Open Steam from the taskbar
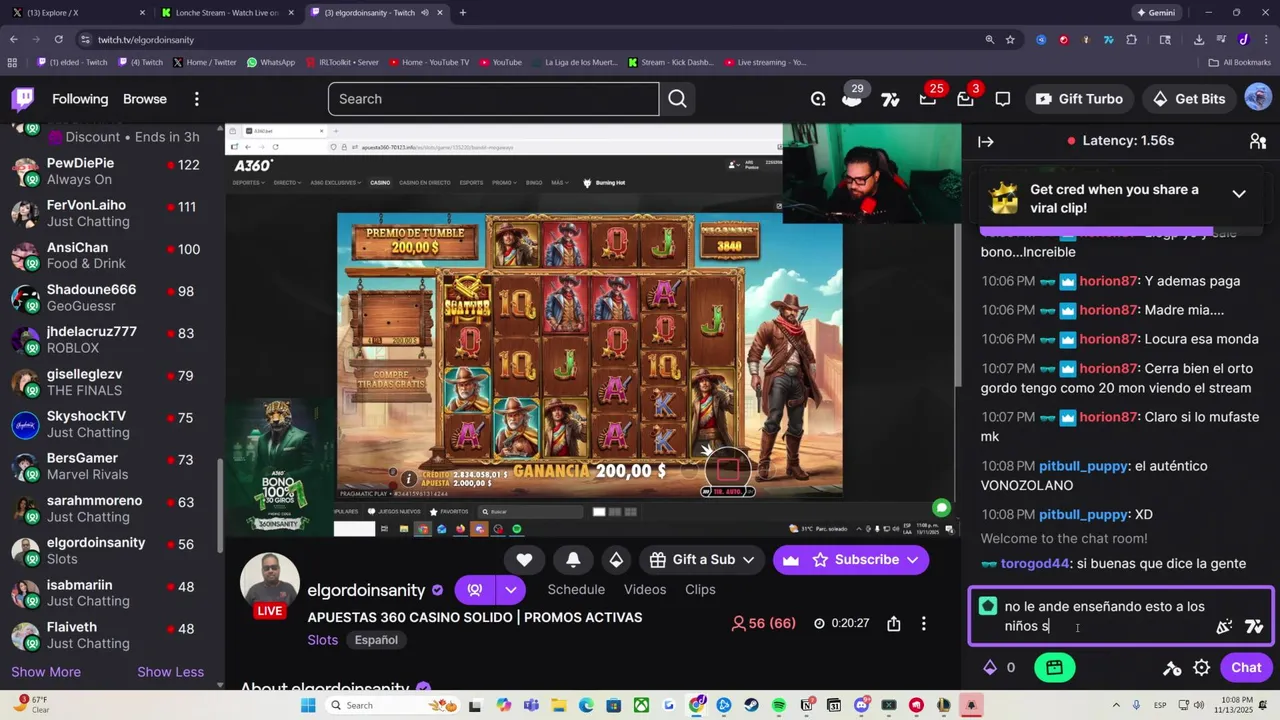1280x720 pixels. pos(750,705)
